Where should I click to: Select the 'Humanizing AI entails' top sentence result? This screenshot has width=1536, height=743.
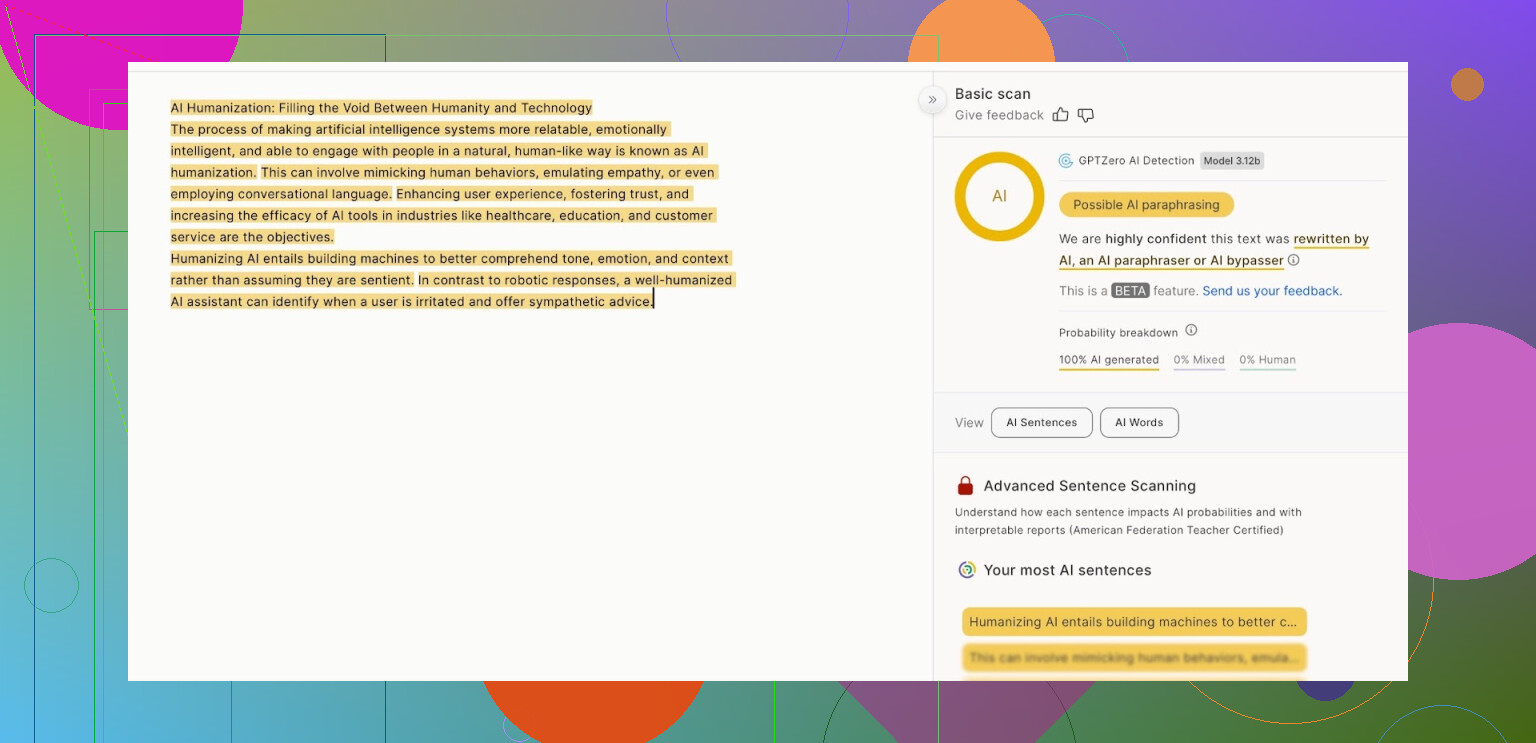click(1134, 622)
